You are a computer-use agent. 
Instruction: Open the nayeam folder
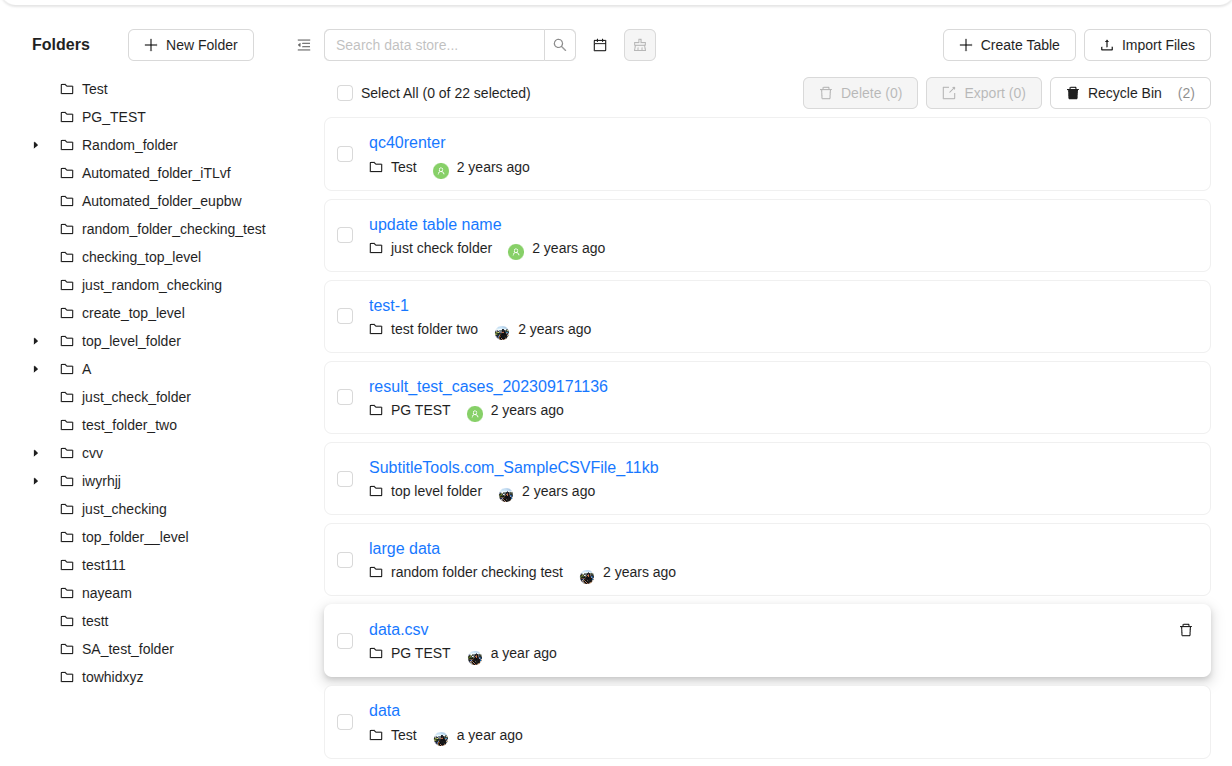(x=106, y=593)
